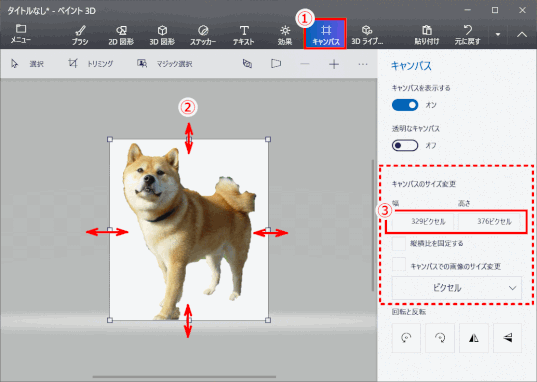Viewport: 537px width, 382px height.
Task: Zoom in with the plus button
Action: (x=334, y=64)
